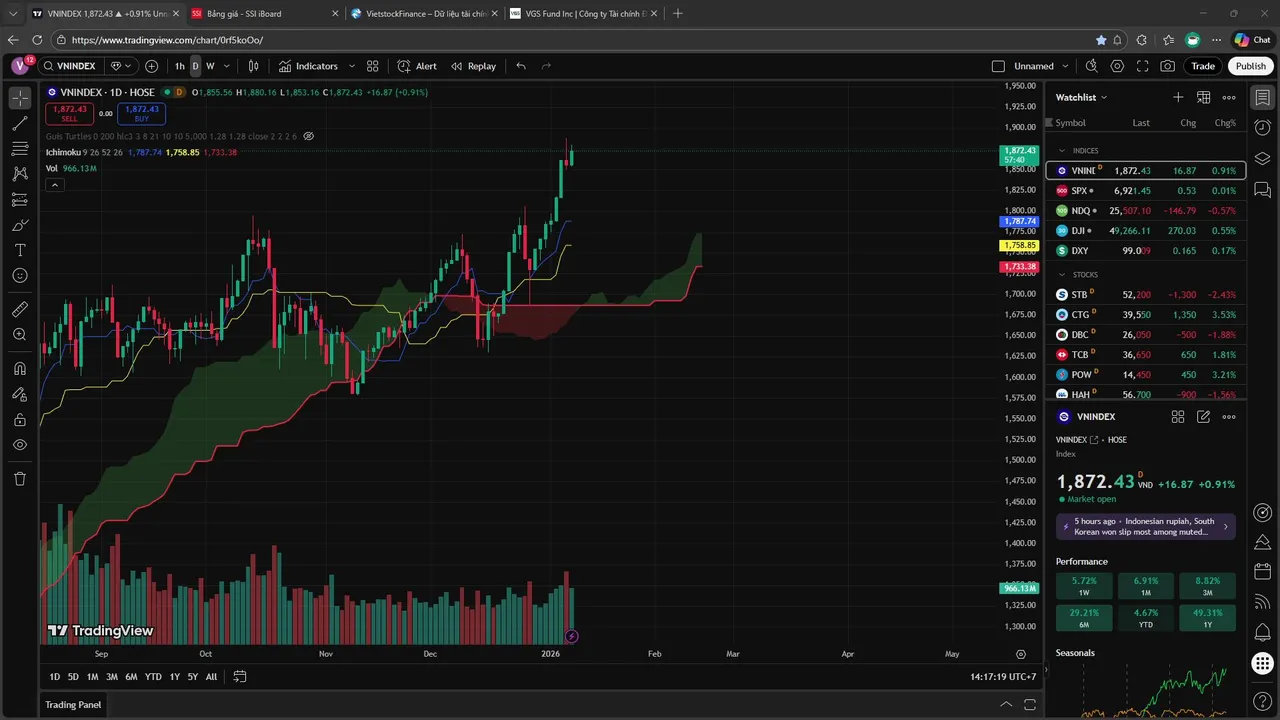Open Watchlist advanced view table icon

tap(1204, 97)
